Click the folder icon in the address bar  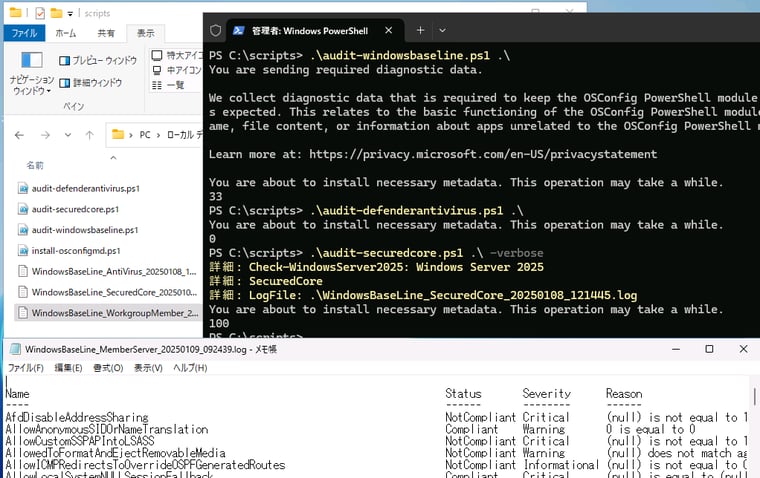pyautogui.click(x=118, y=134)
